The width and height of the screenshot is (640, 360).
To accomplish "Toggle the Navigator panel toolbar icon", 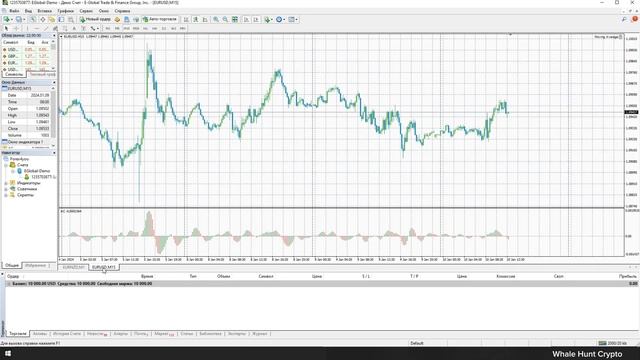I will 52,19.
